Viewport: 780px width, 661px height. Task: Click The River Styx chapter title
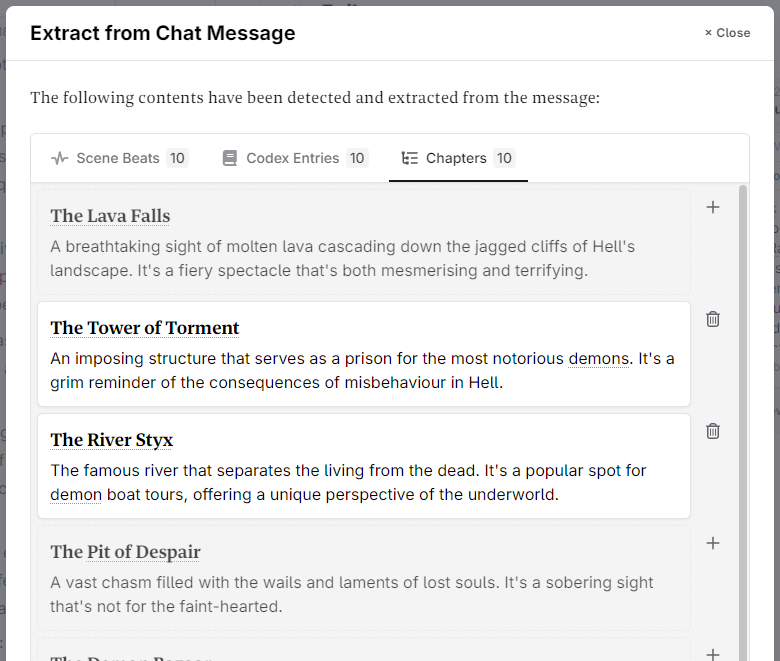112,440
